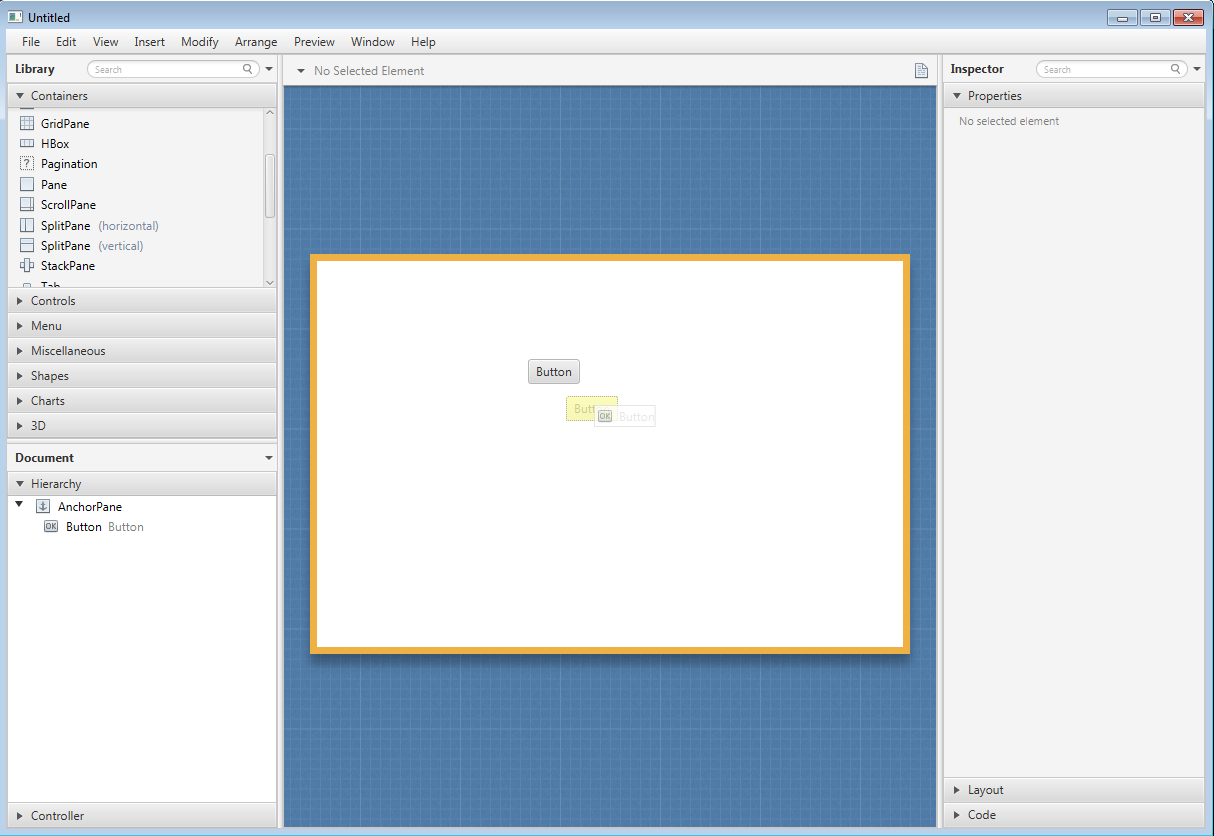The width and height of the screenshot is (1214, 836).
Task: Click the Pagination icon in Containers
Action: click(27, 164)
